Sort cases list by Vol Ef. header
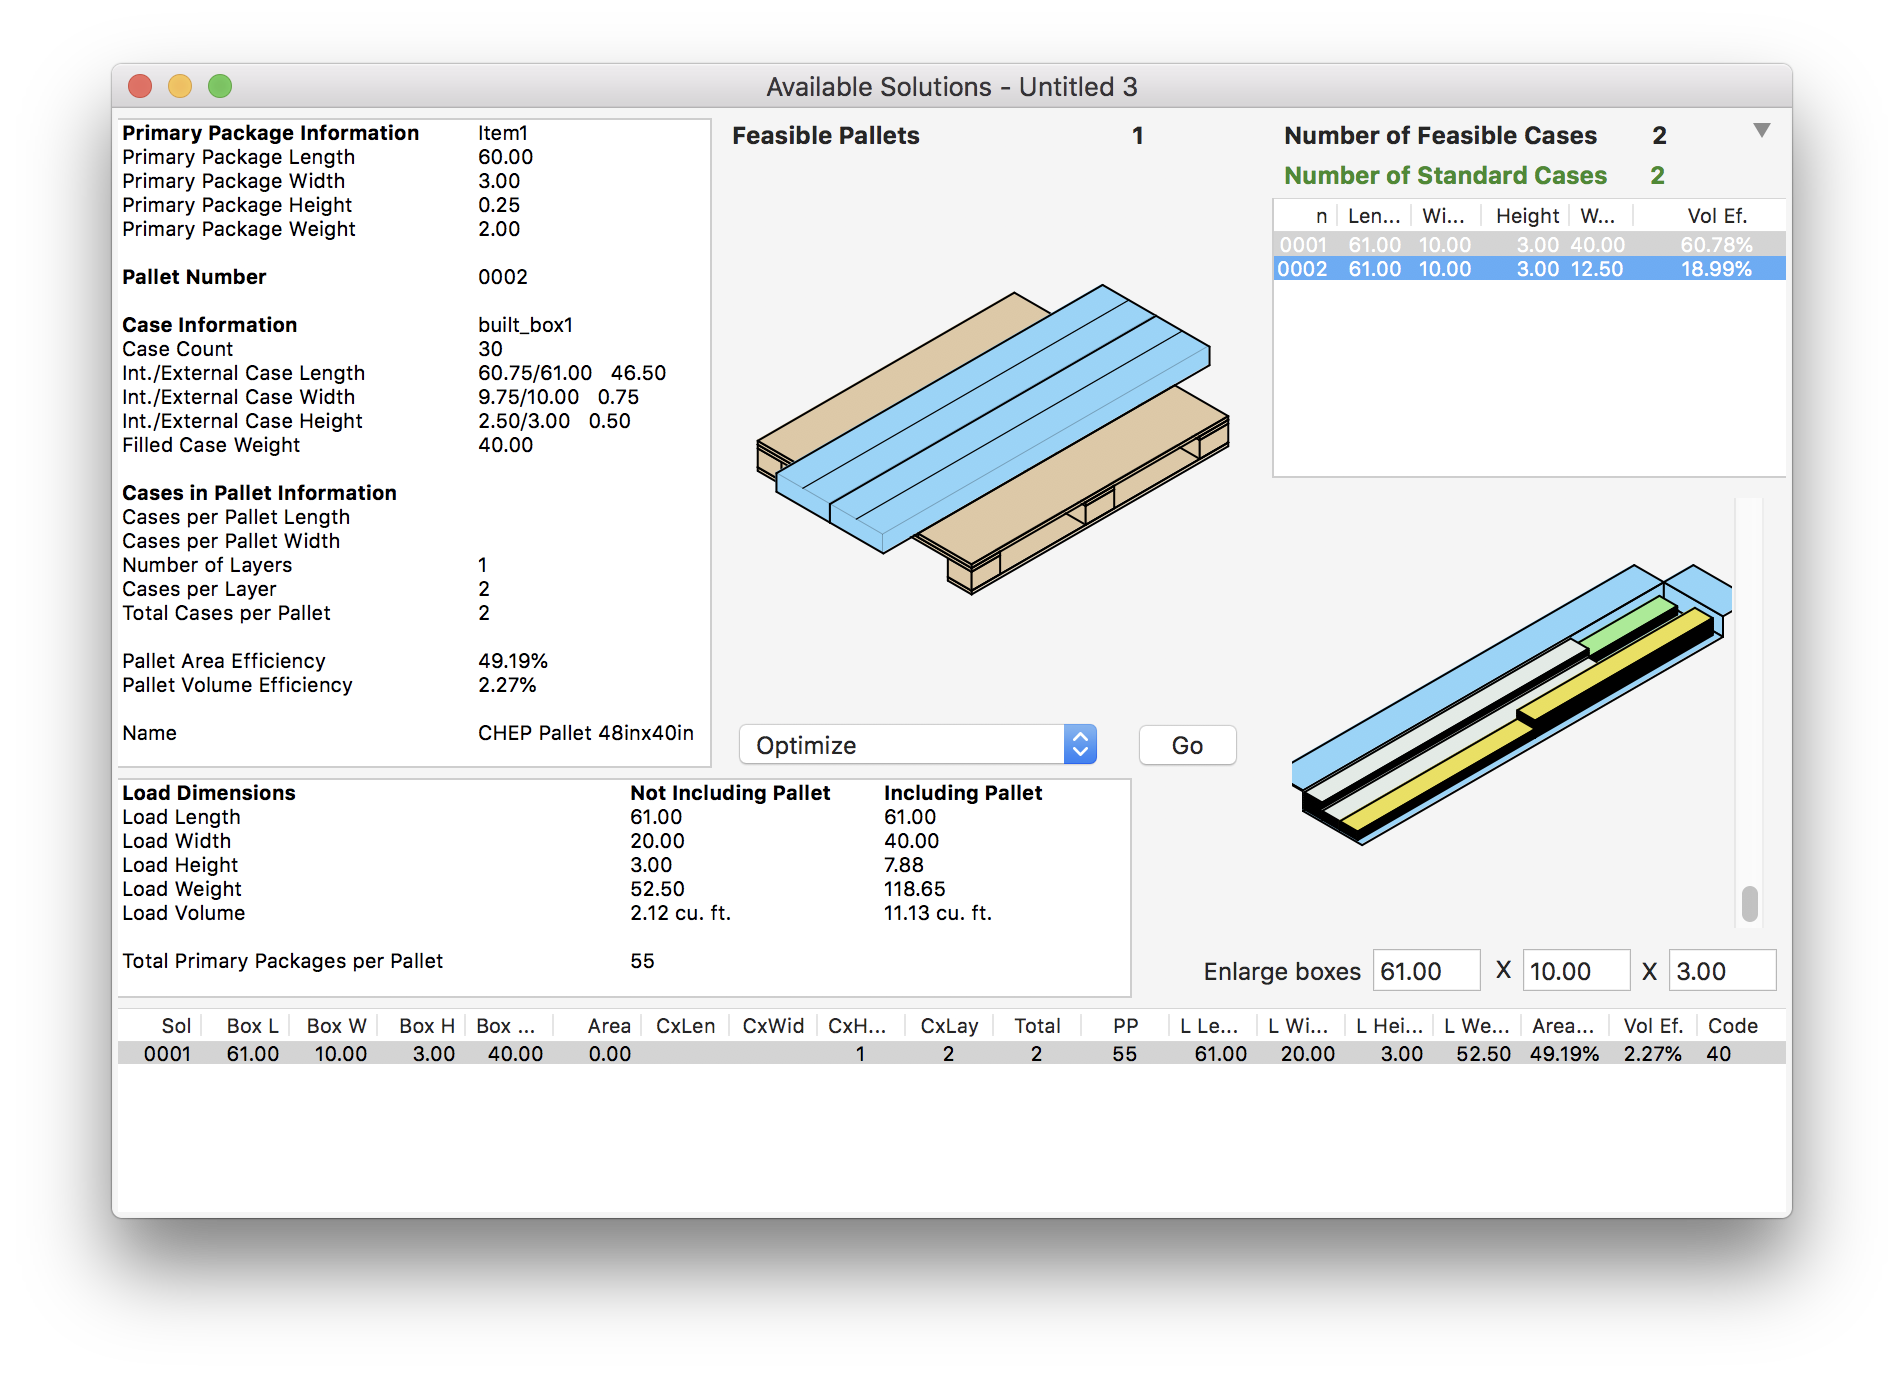The width and height of the screenshot is (1904, 1378). (x=1716, y=215)
